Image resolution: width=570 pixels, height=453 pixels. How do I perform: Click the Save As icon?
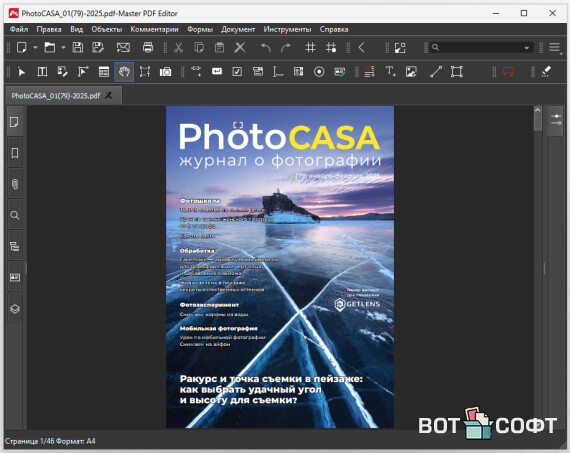(x=98, y=47)
